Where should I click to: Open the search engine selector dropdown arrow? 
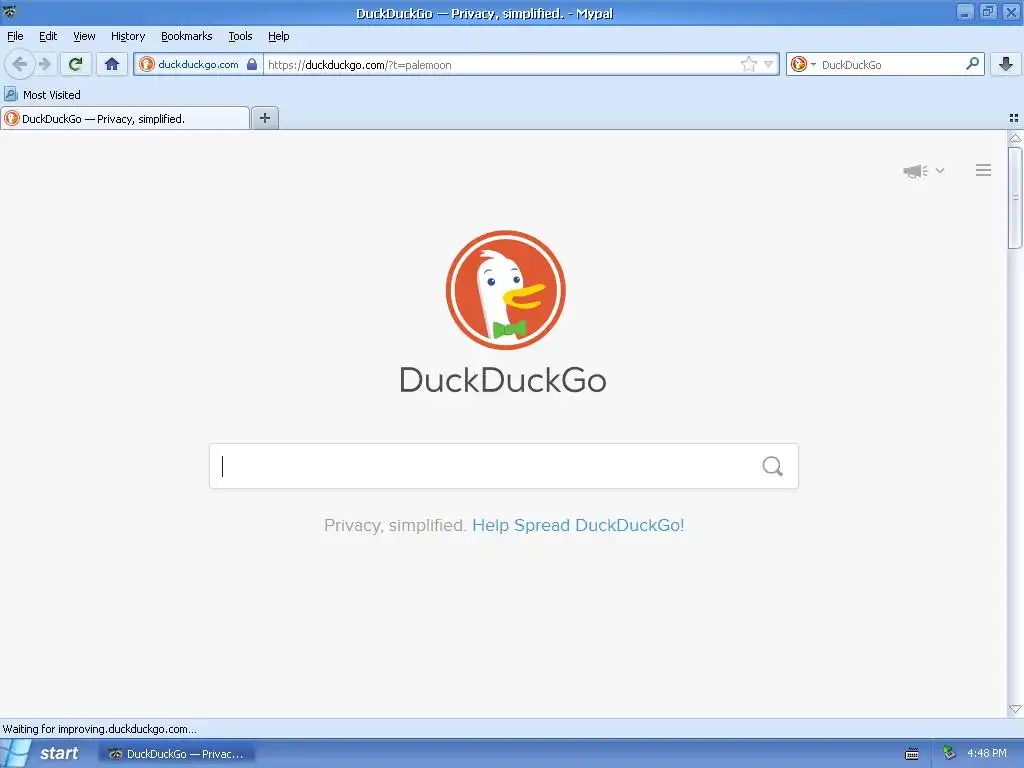[x=813, y=64]
